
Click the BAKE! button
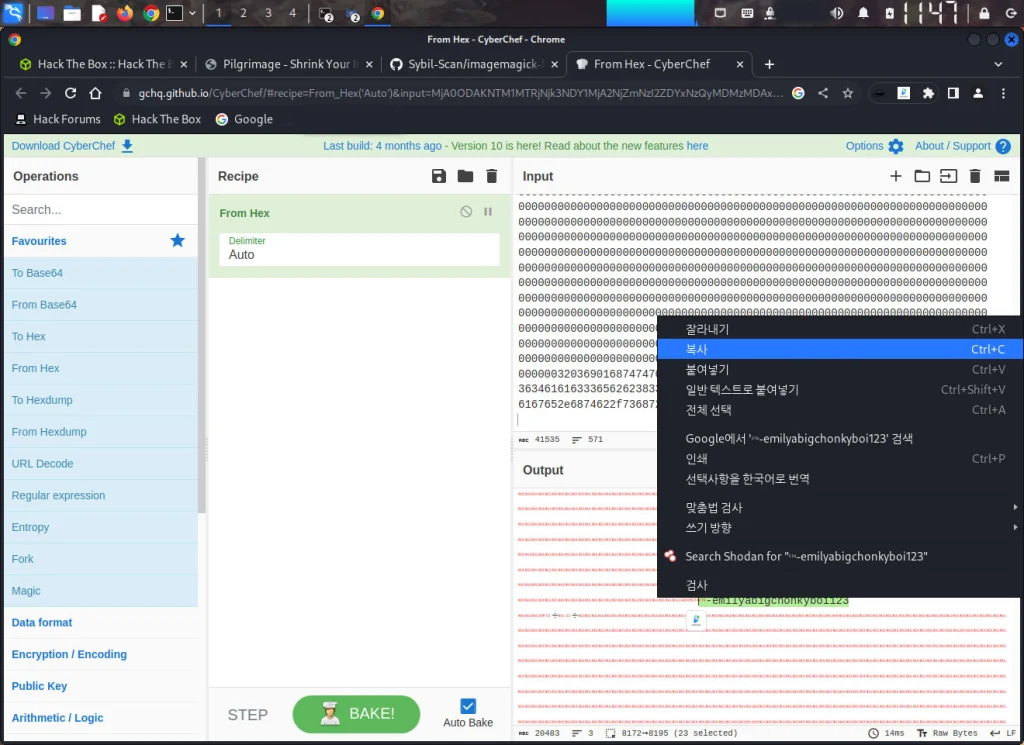click(356, 714)
